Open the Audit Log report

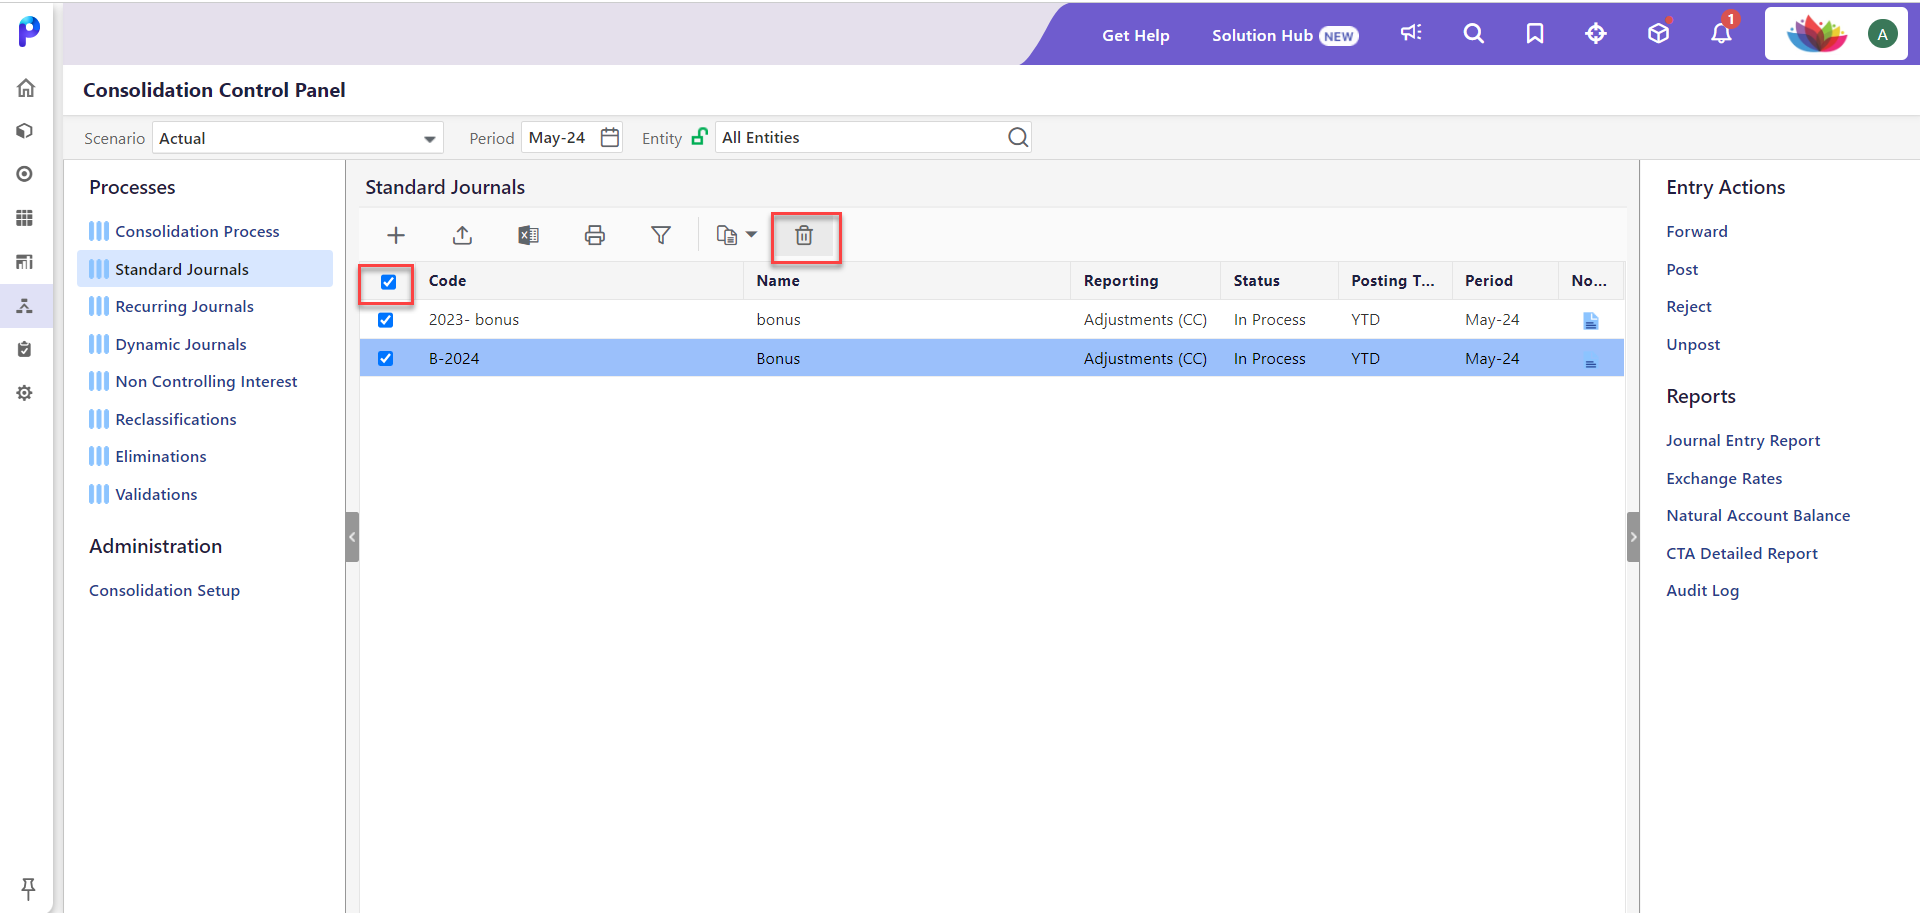1702,590
